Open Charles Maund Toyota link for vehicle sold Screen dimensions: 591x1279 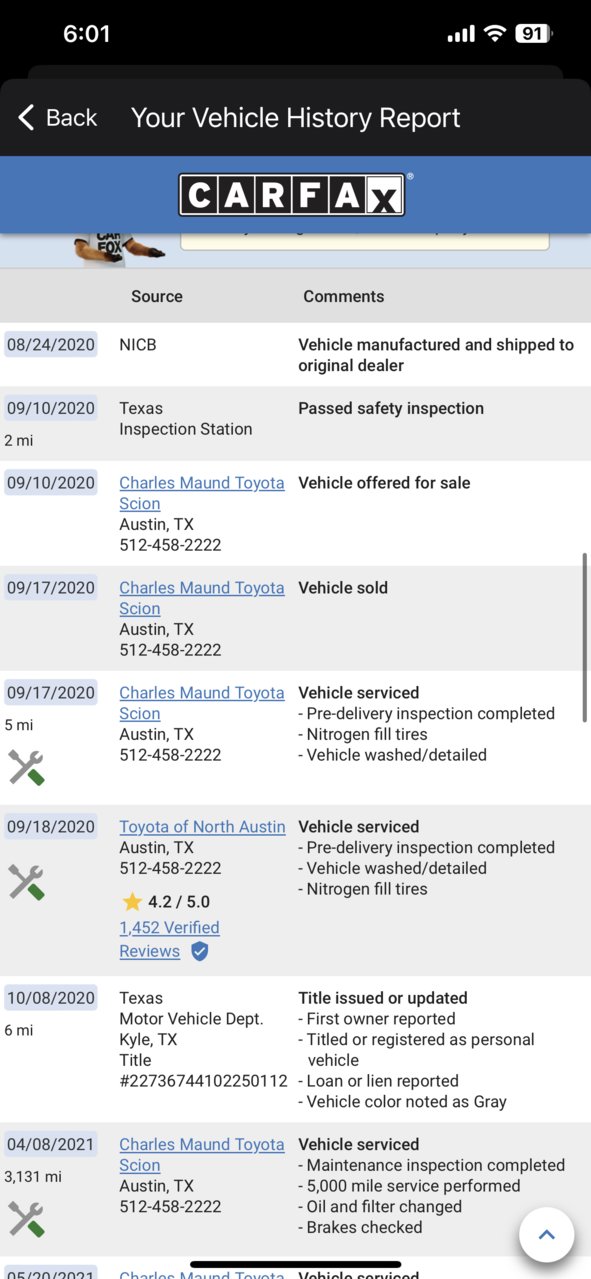click(202, 598)
